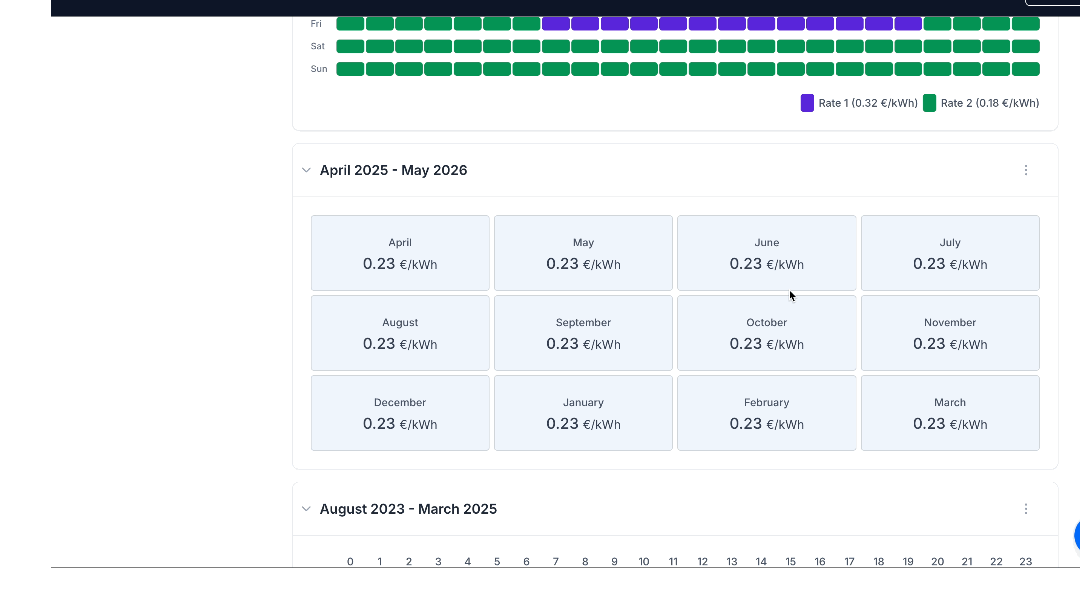Screen dimensions: 1080x608
Task: Select the June price card
Action: point(767,253)
